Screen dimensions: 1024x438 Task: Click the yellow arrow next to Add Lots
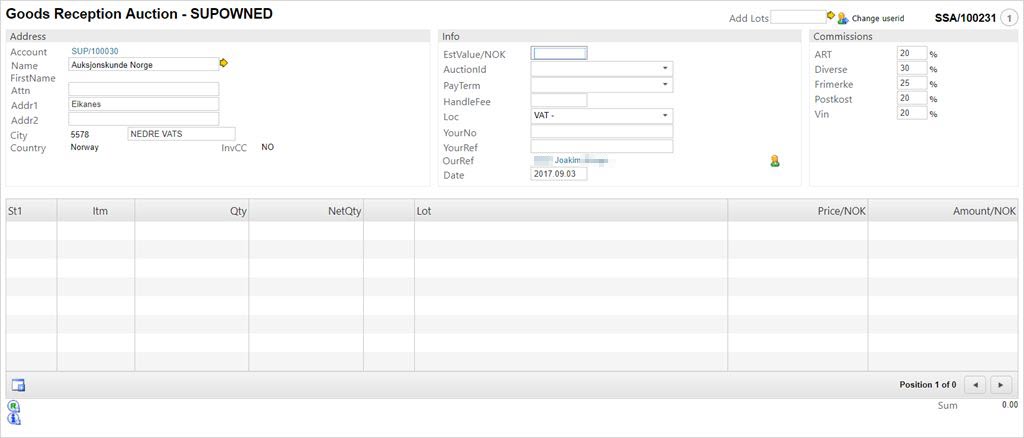click(x=831, y=16)
